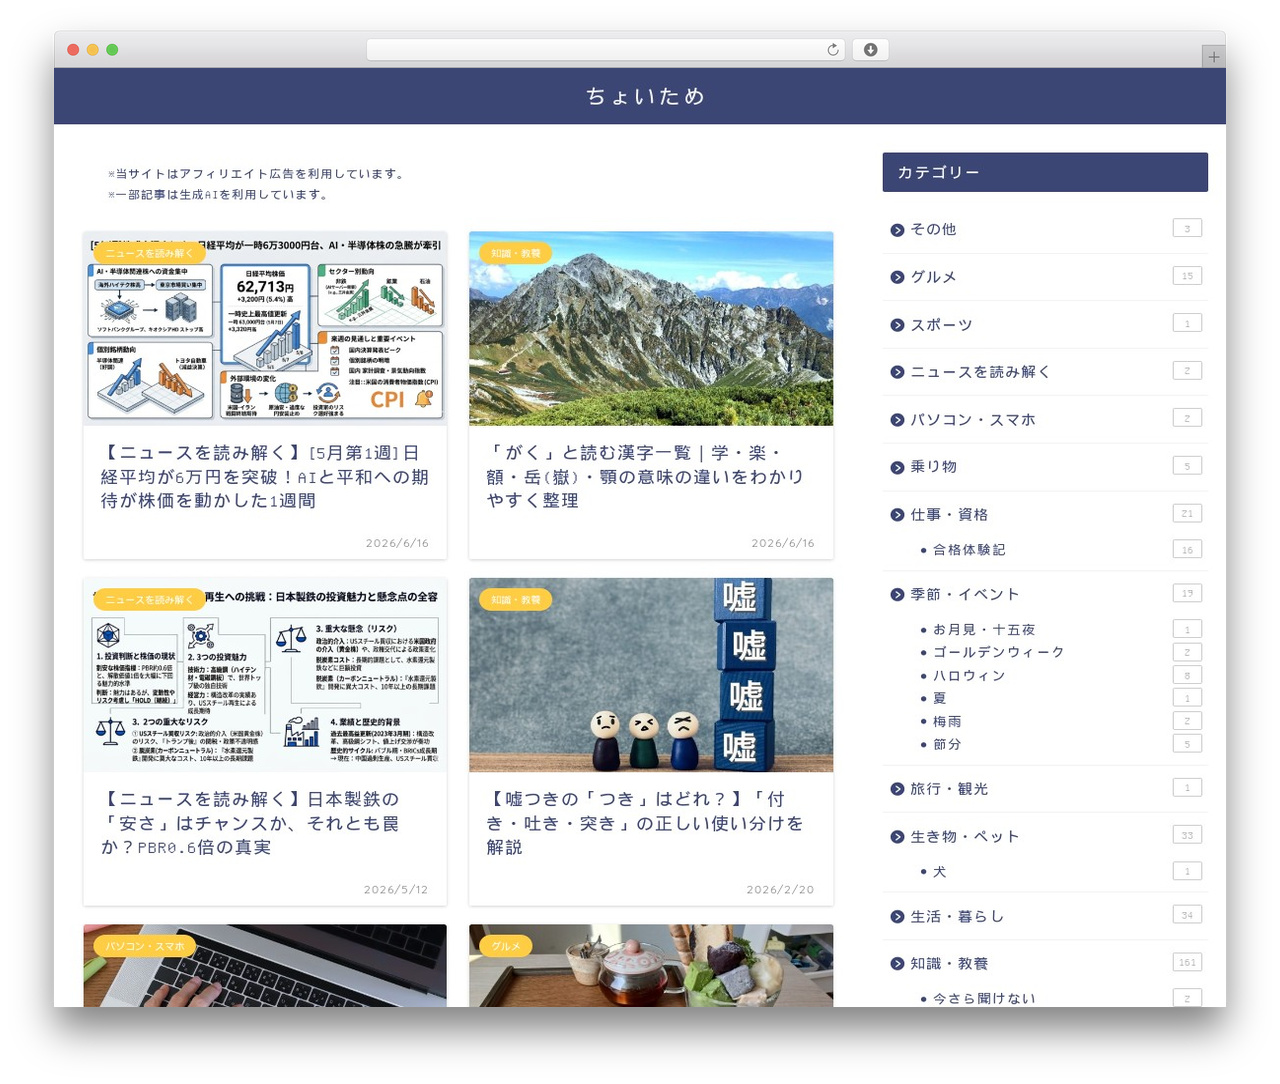The image size is (1280, 1084).
Task: Open the dessert and tea article thumbnail
Action: click(651, 965)
